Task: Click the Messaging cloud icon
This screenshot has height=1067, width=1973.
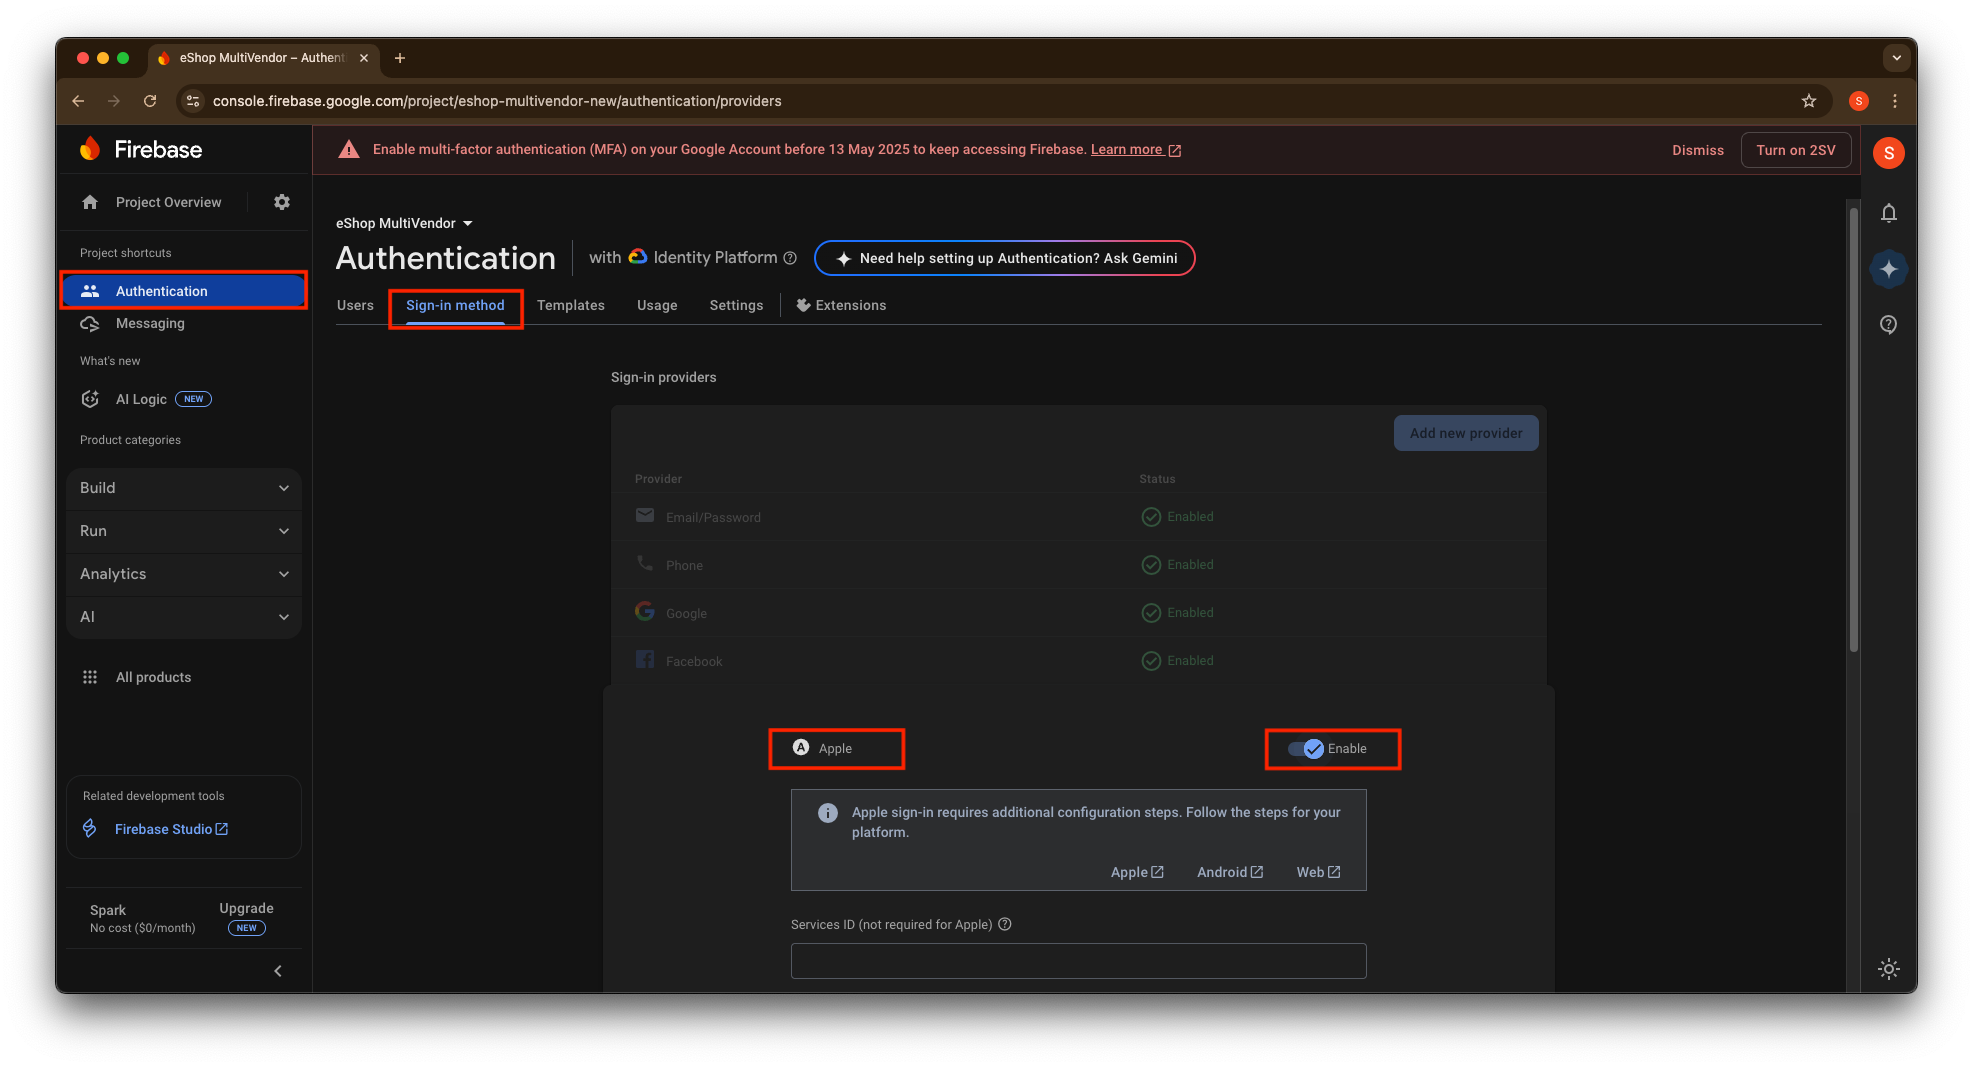Action: [90, 323]
